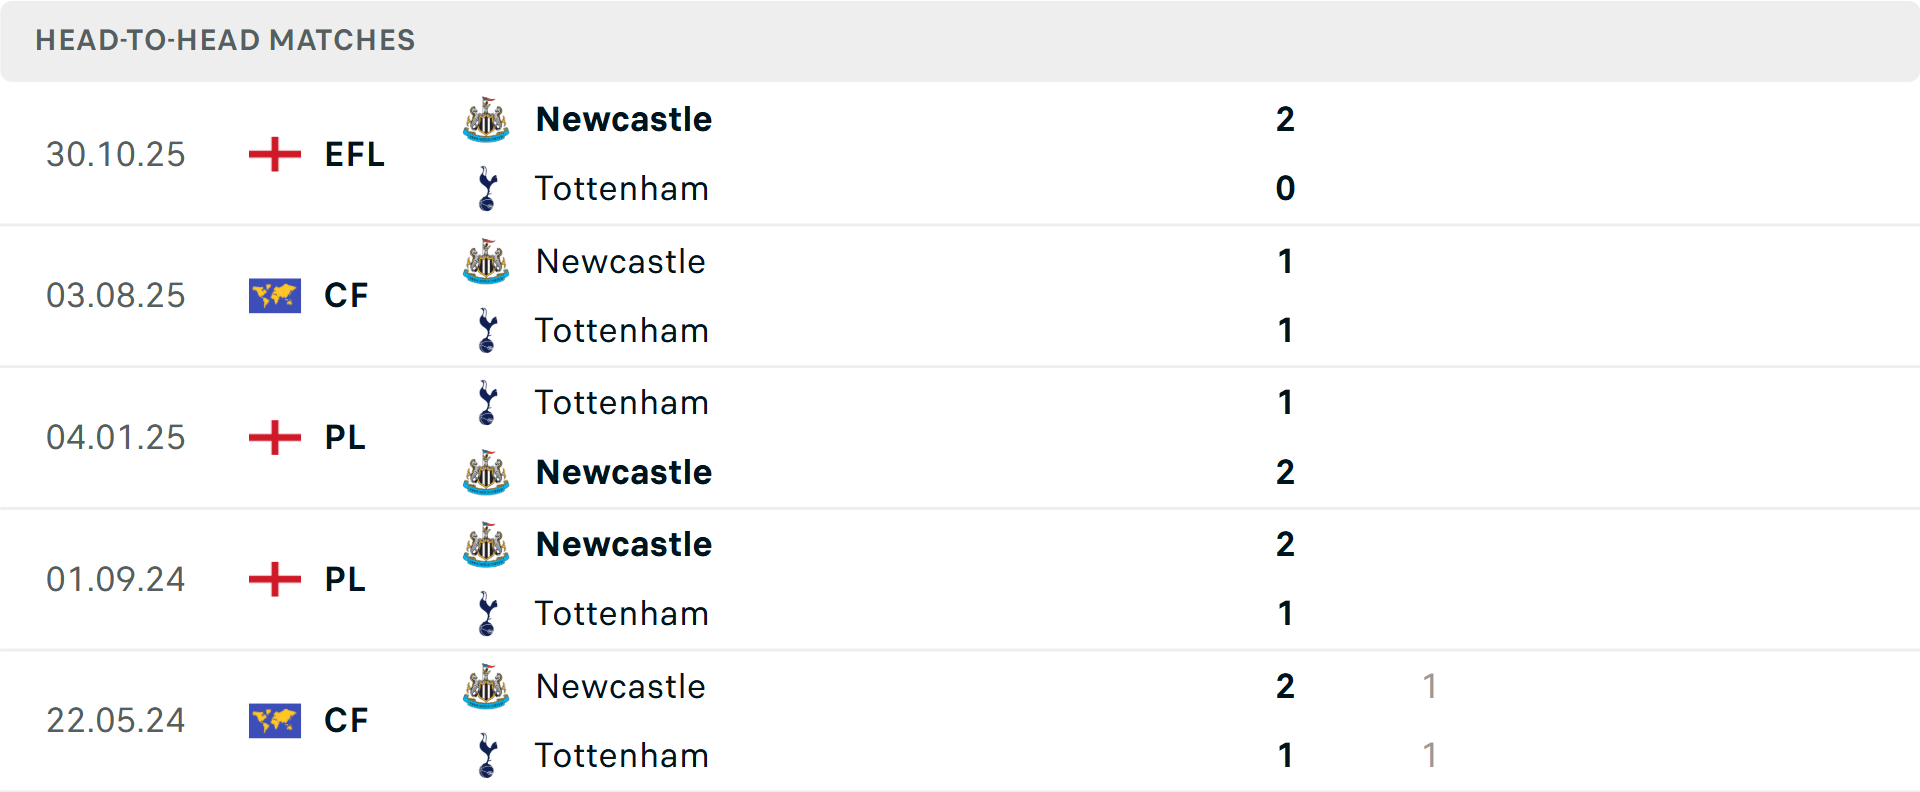Image resolution: width=1920 pixels, height=792 pixels.
Task: Click the Newcastle crest in the 30.10.25 row
Action: 485,120
